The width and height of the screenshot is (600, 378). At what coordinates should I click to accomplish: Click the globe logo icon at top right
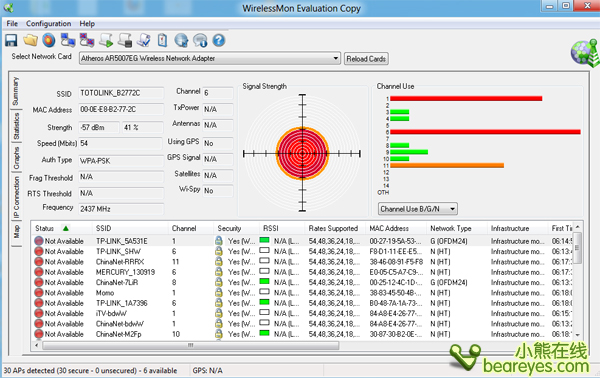point(585,53)
